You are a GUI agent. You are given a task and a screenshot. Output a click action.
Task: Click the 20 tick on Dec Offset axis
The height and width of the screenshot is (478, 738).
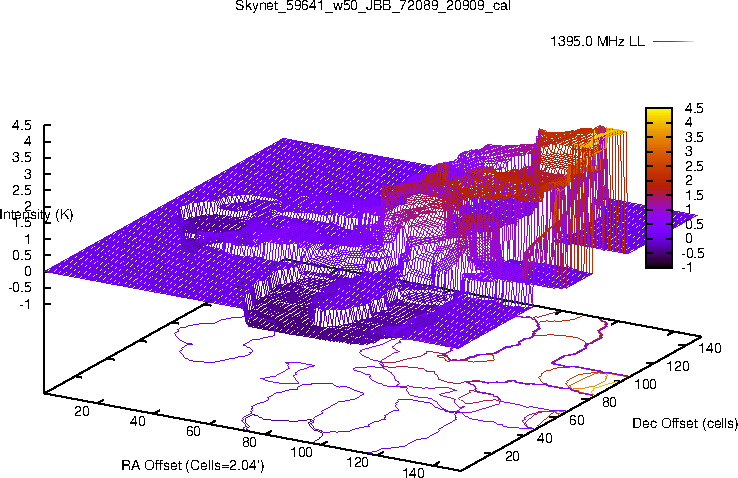pos(512,456)
